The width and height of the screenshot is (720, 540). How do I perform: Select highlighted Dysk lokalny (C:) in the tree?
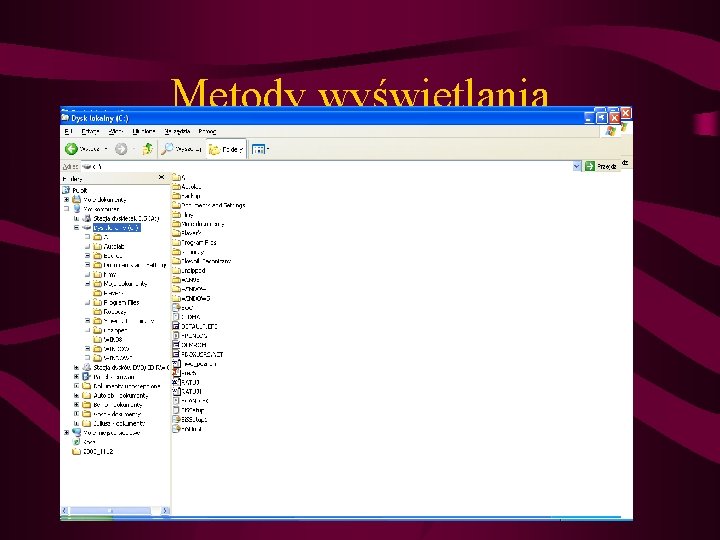pyautogui.click(x=116, y=227)
